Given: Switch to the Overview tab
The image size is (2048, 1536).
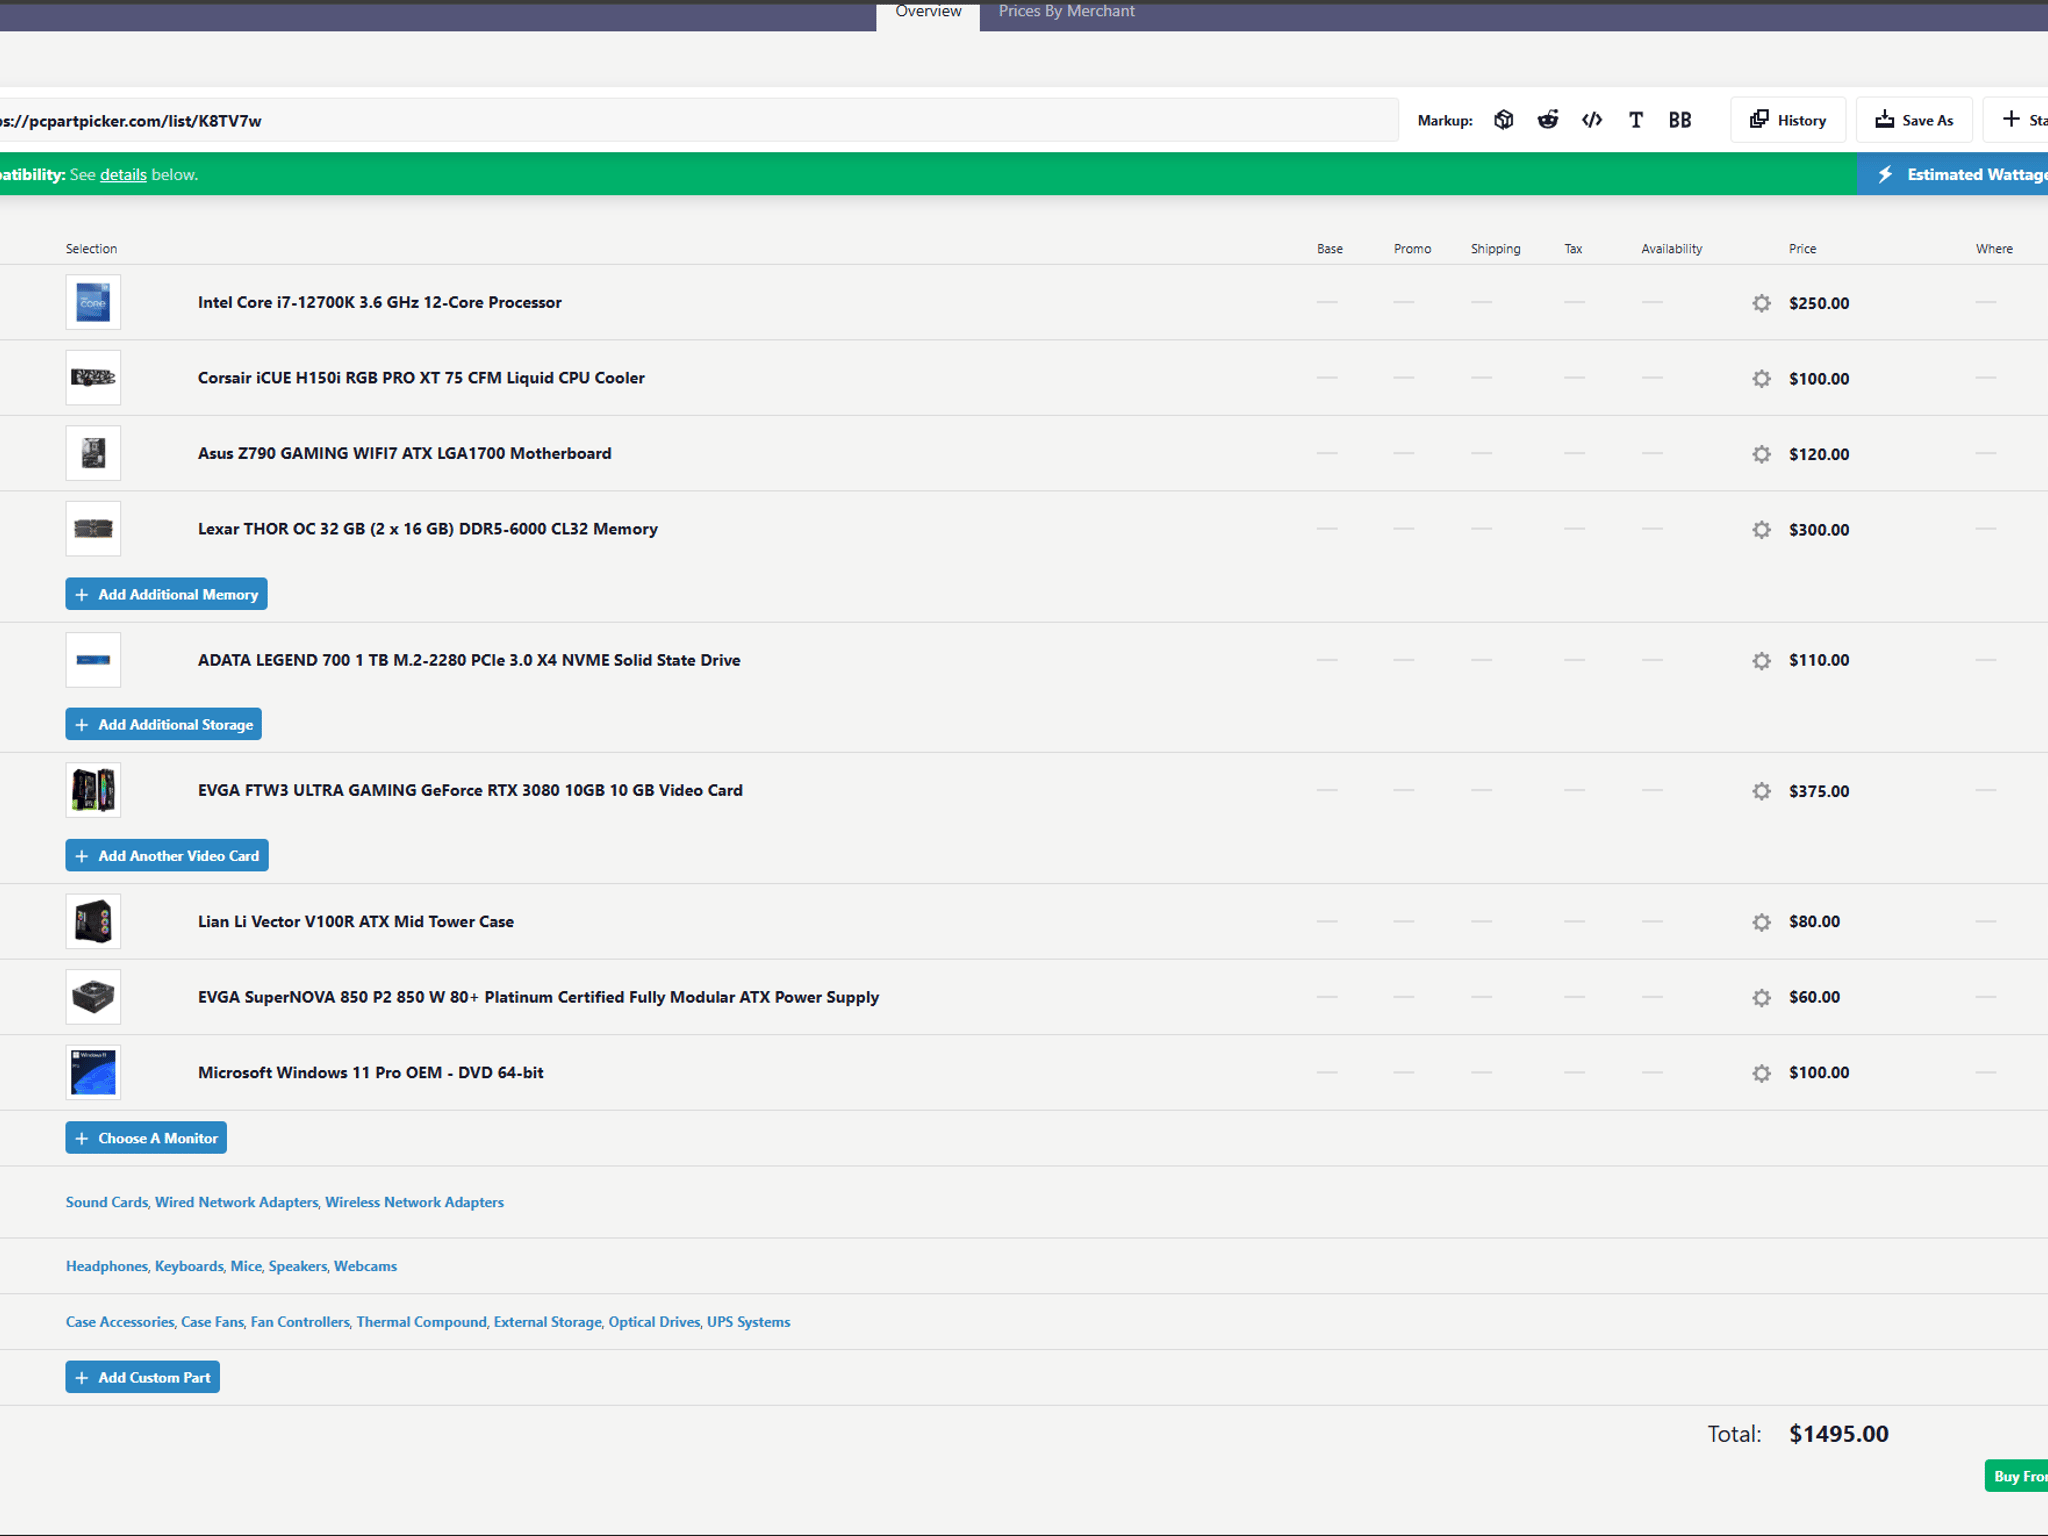Looking at the screenshot, I should [928, 14].
